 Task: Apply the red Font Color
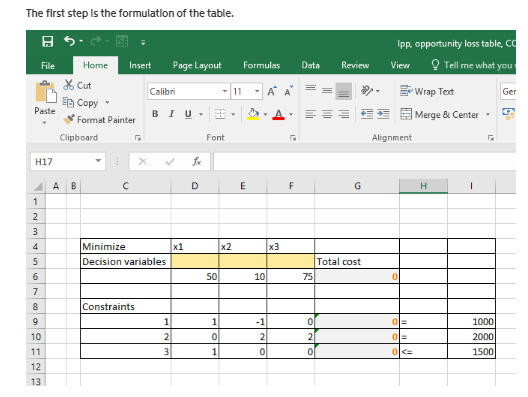(278, 114)
